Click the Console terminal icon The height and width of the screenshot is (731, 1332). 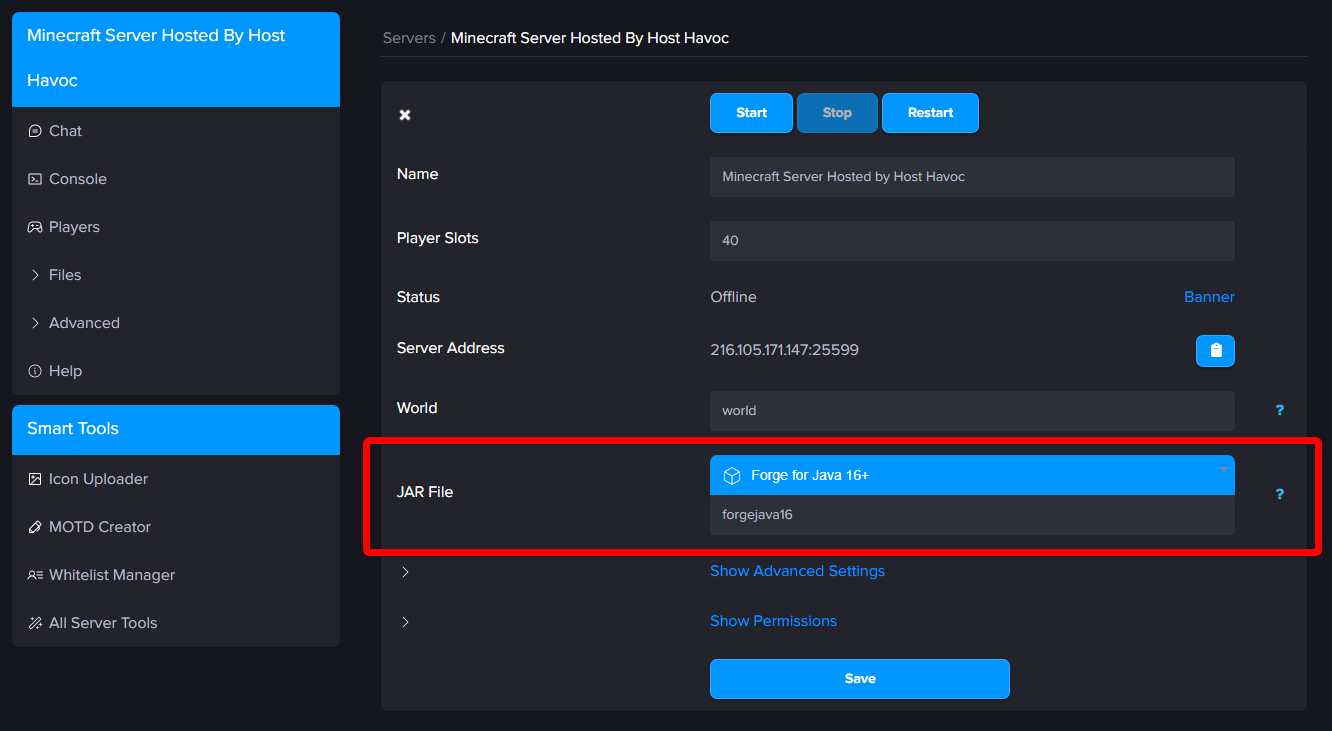tap(35, 179)
